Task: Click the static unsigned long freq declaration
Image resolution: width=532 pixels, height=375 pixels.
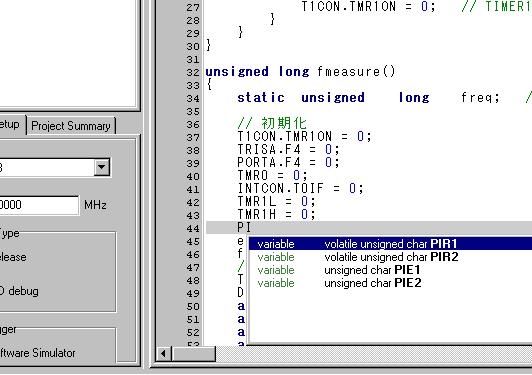Action: click(x=368, y=98)
